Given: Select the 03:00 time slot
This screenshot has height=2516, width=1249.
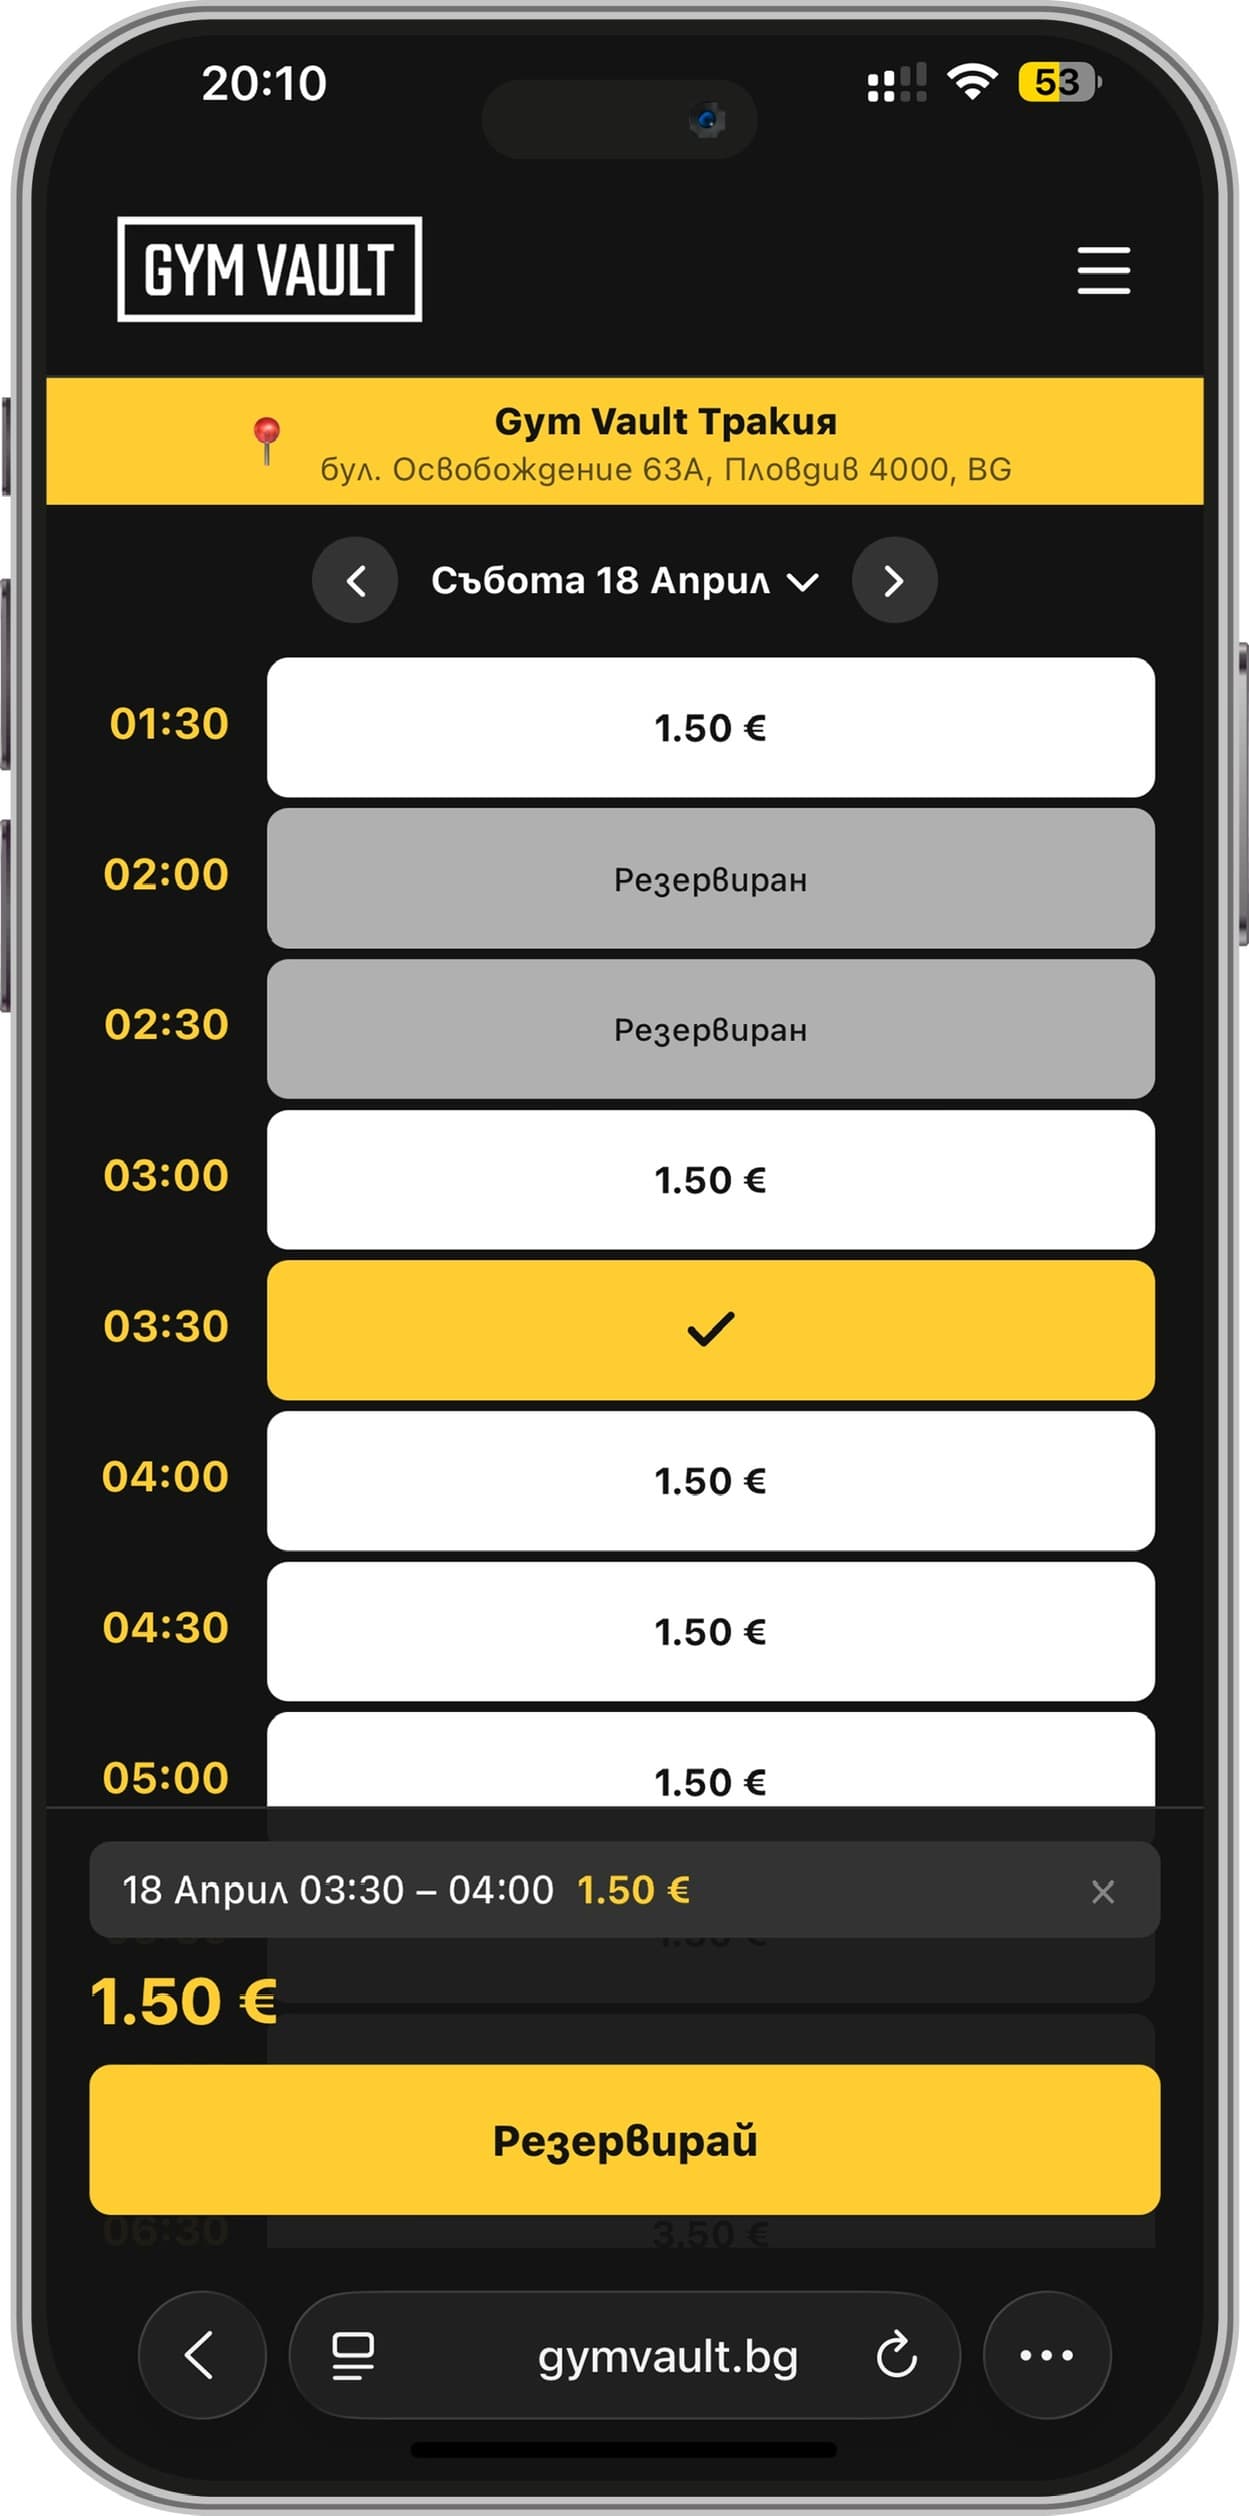Looking at the screenshot, I should coord(710,1179).
